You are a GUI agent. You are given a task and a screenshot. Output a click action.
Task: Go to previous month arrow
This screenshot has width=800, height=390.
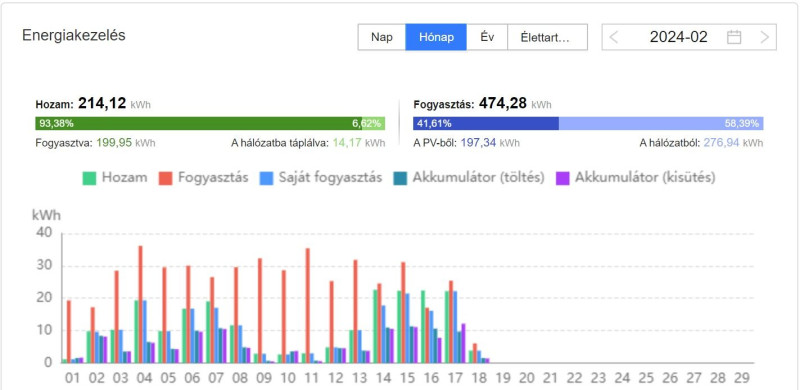[614, 37]
